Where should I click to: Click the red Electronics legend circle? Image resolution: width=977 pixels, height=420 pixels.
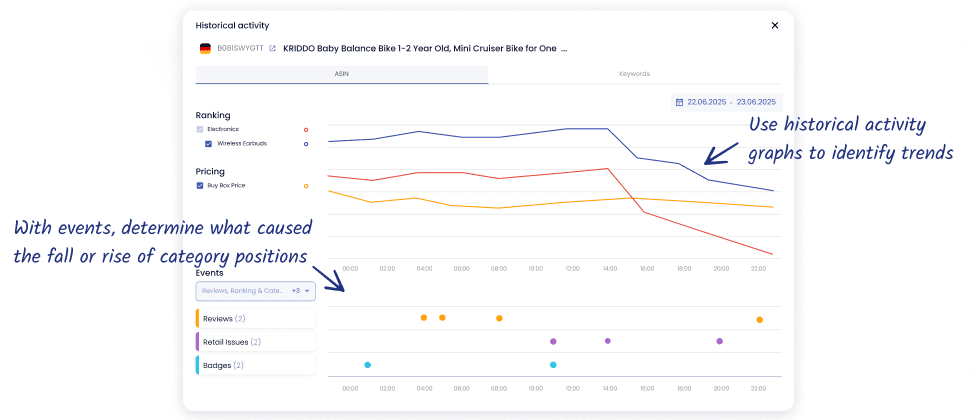click(x=305, y=129)
